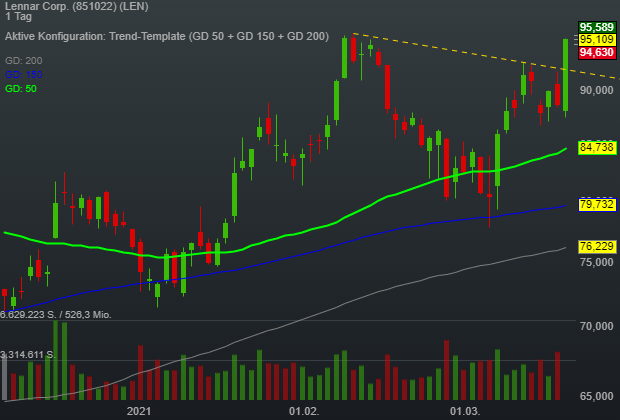Click the Lennar Corp. (851022) (LEN) title
Image resolution: width=620 pixels, height=420 pixels.
click(77, 6)
